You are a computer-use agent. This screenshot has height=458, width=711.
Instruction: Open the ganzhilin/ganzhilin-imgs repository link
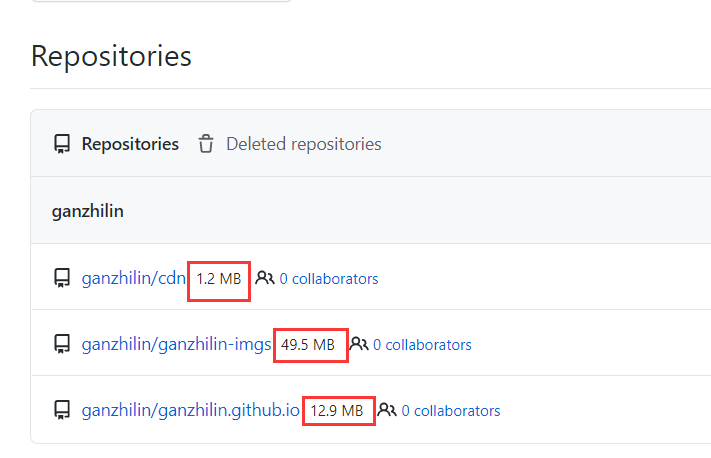(176, 345)
